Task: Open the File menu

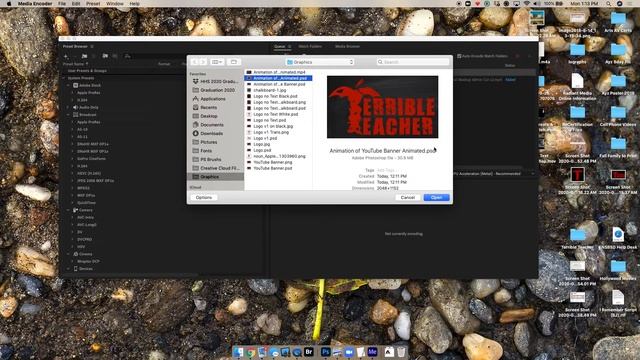Action: coord(62,3)
